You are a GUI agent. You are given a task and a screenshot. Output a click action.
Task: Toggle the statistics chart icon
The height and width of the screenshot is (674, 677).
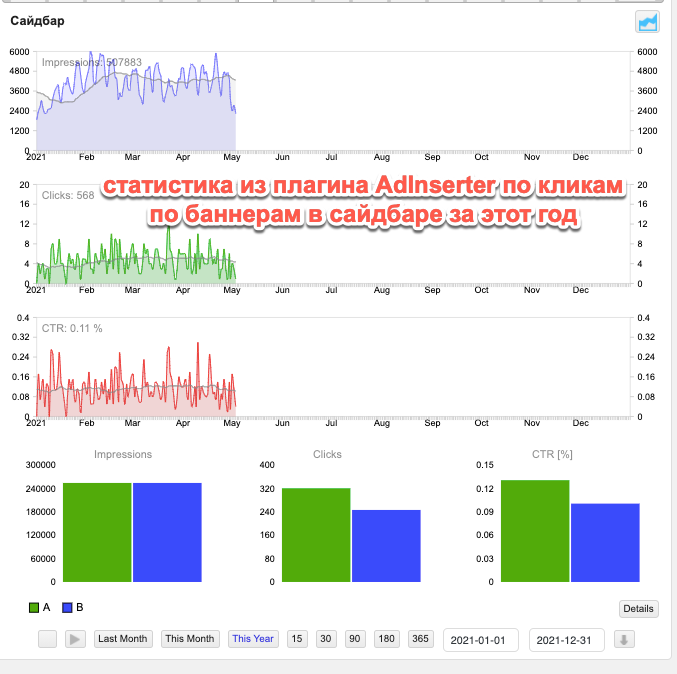coord(647,22)
